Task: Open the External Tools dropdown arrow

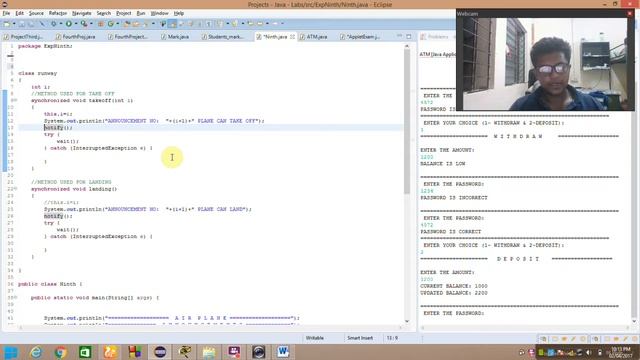Action: click(x=91, y=24)
